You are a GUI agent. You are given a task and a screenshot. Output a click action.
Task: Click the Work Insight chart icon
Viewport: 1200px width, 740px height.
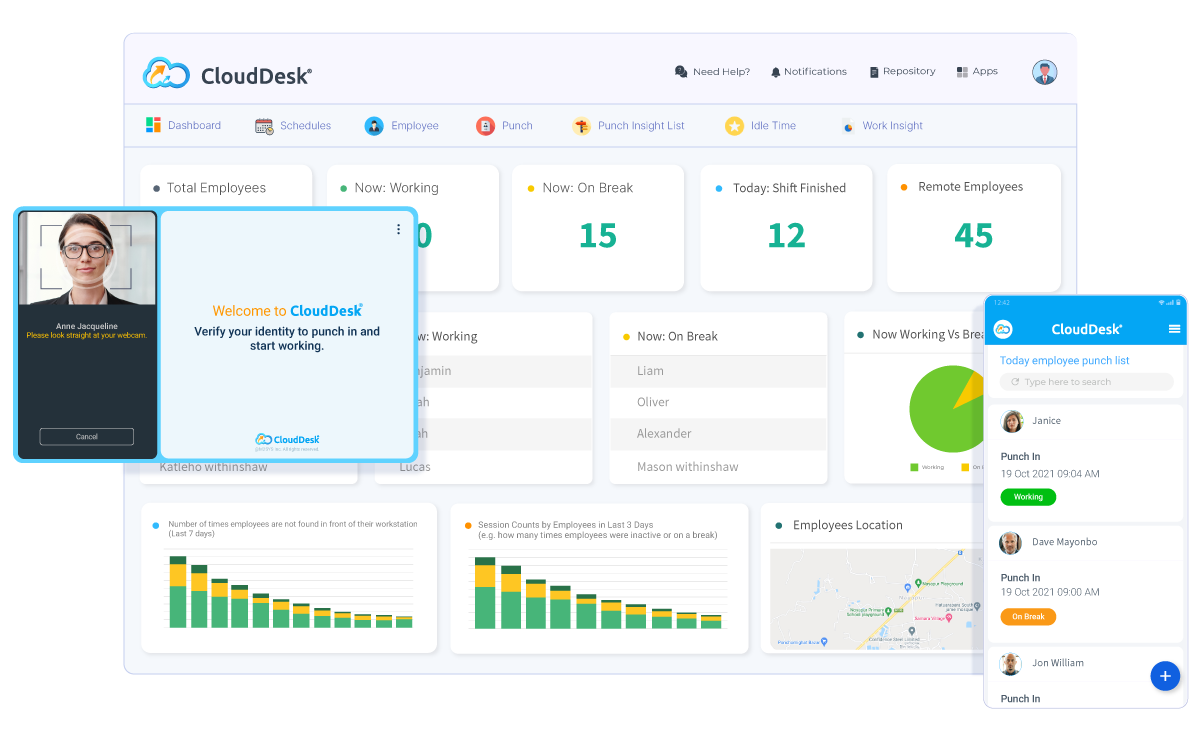[x=848, y=126]
